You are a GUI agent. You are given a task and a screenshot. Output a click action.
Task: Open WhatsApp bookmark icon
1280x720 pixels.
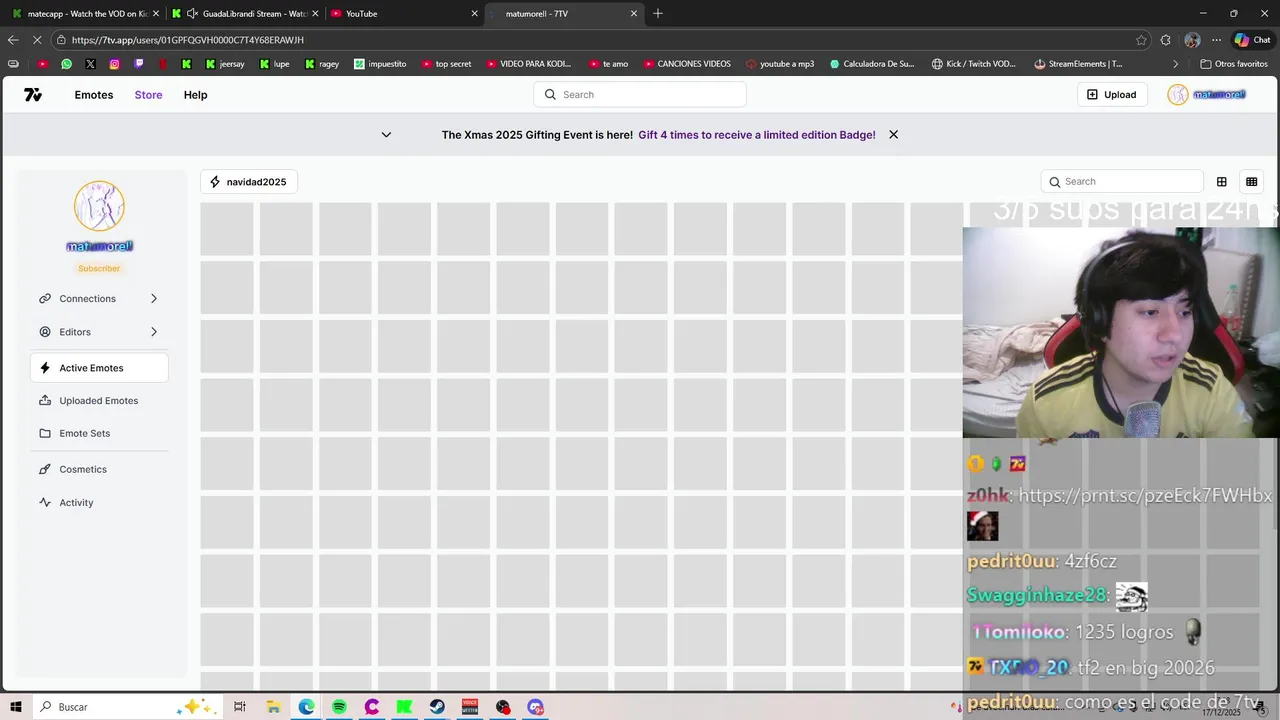(x=66, y=64)
